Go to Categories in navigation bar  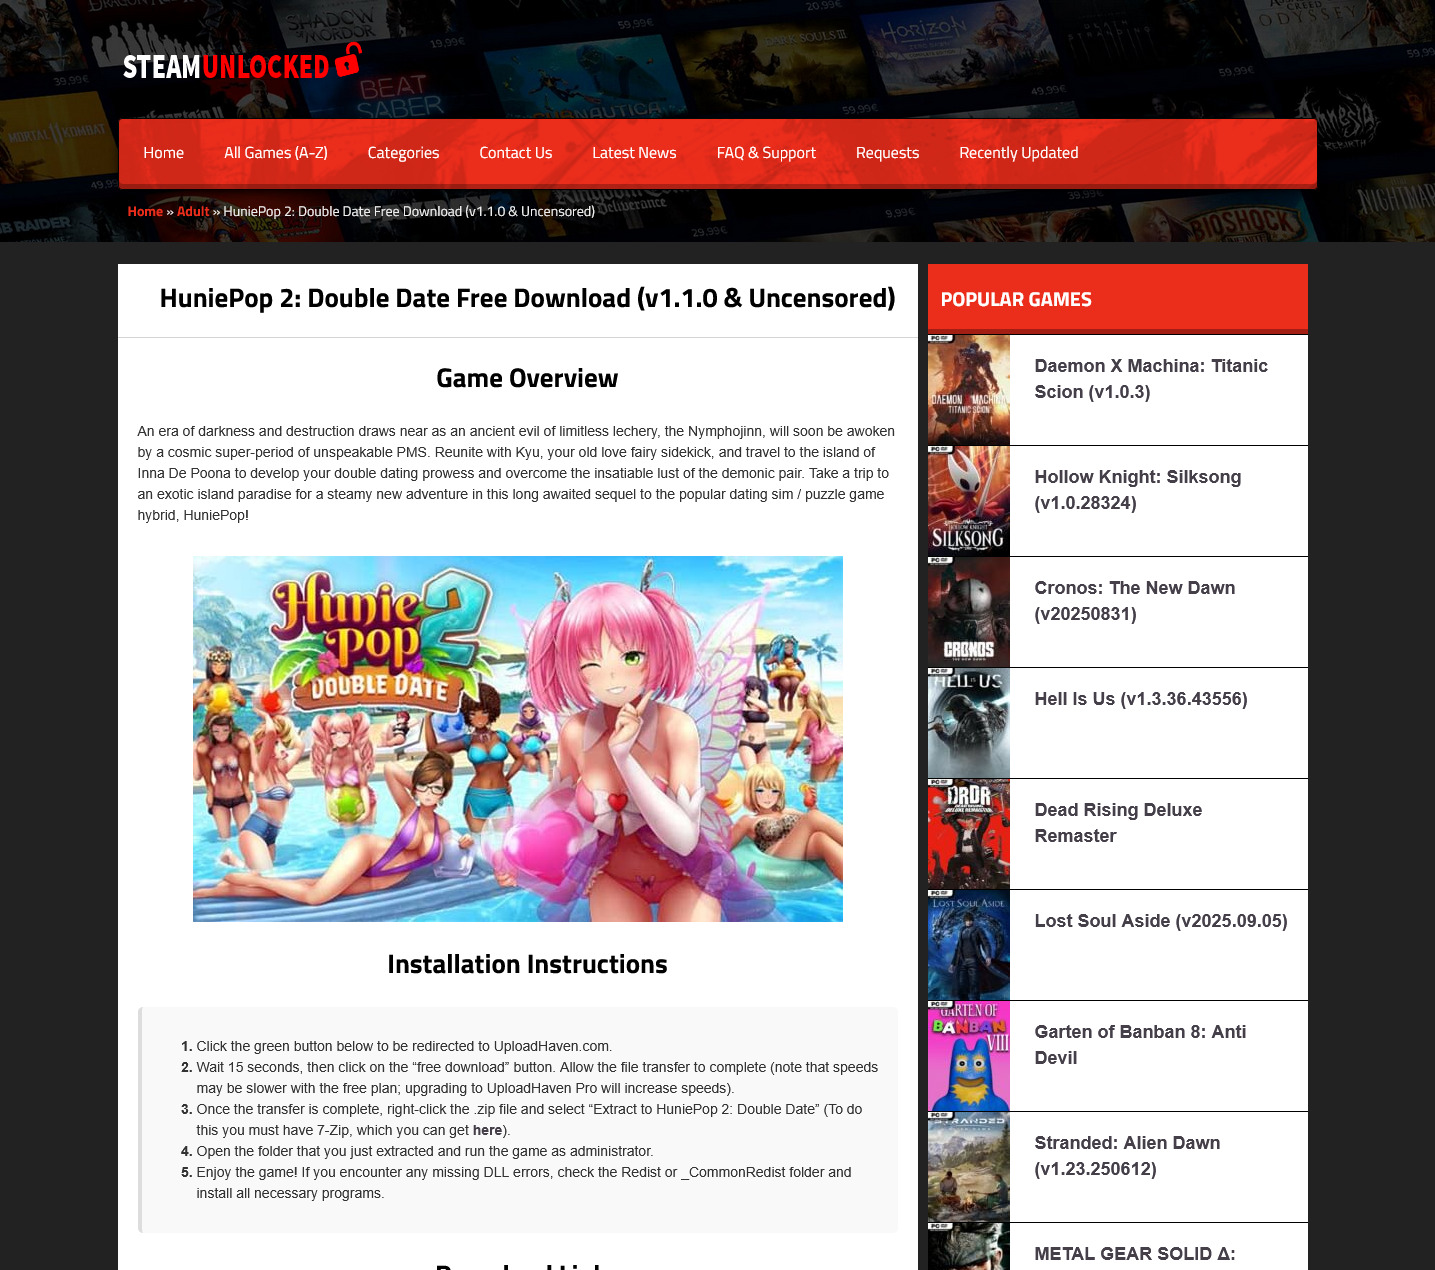(x=403, y=153)
